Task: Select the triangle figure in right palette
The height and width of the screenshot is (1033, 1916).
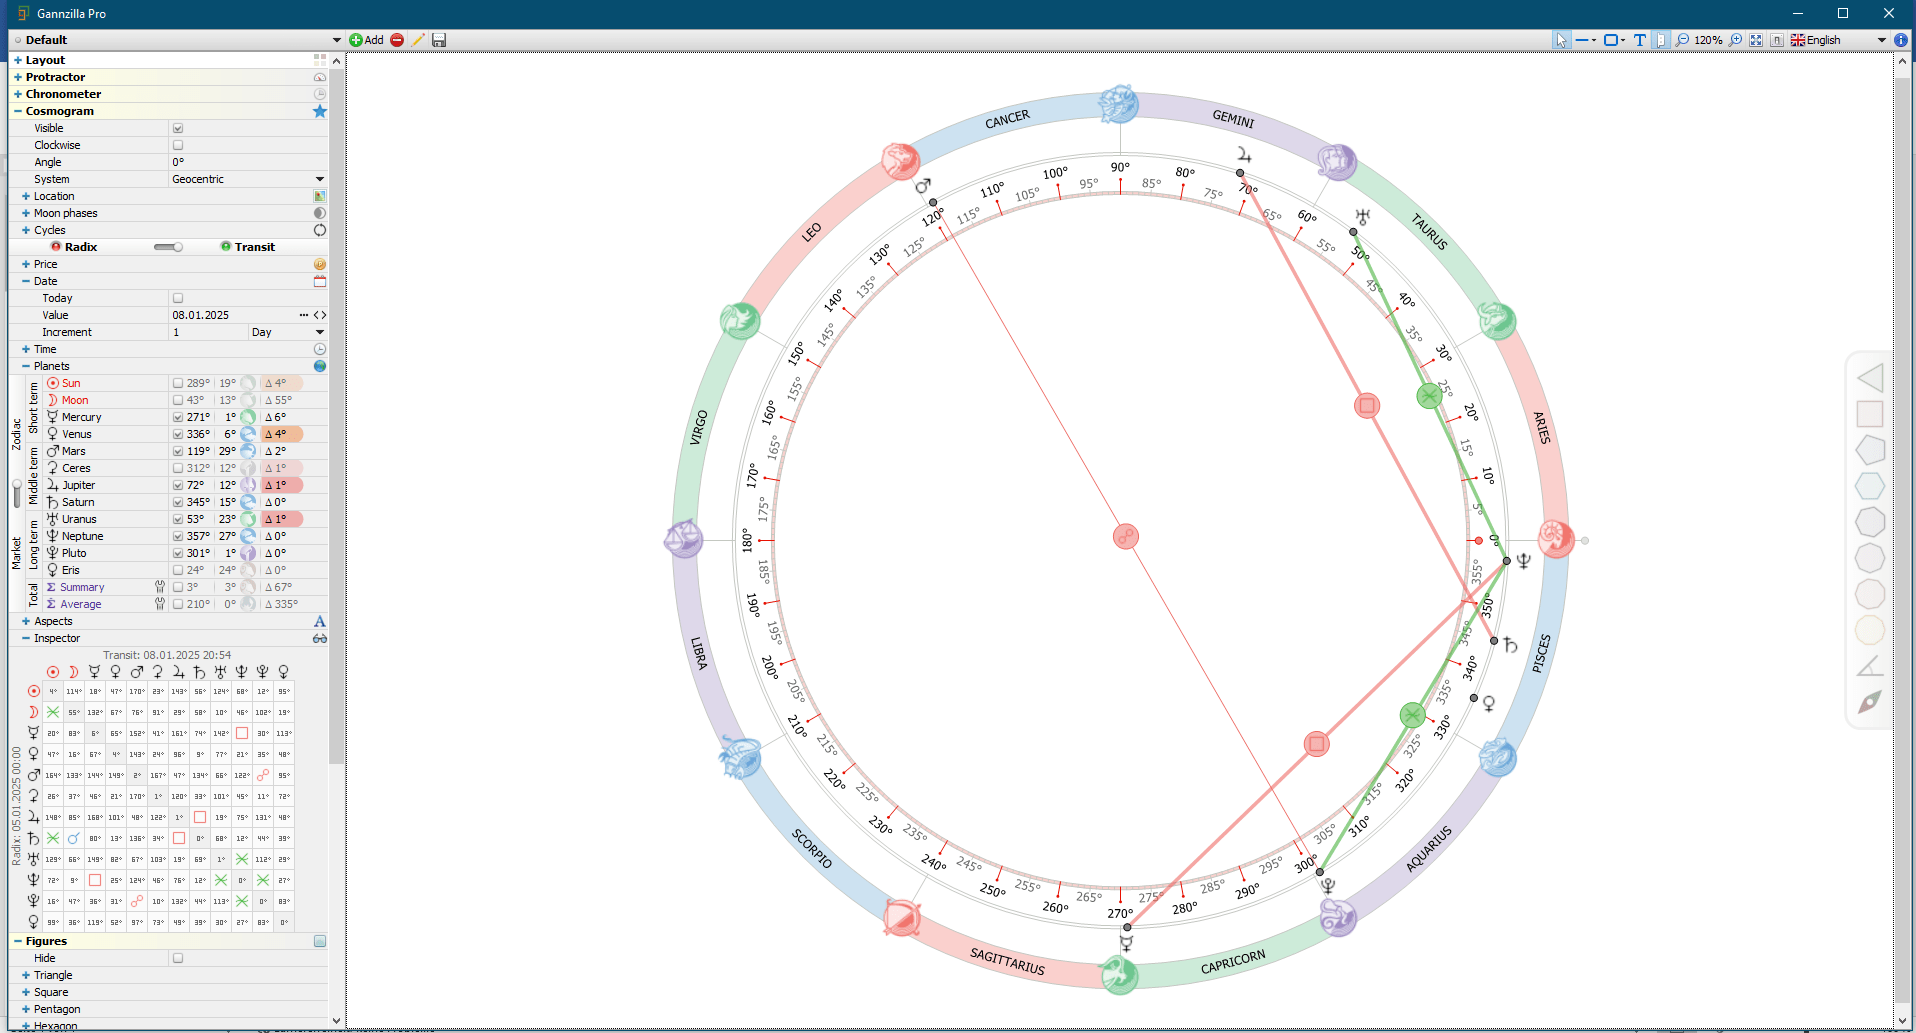Action: 1870,378
